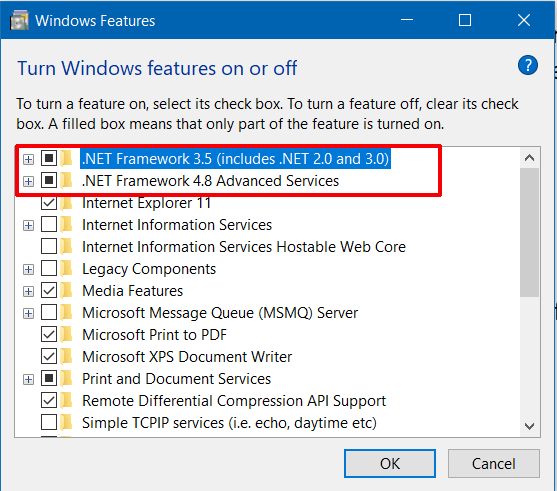Click folder icon next to Microsoft XPS Document Writer
The width and height of the screenshot is (557, 491).
click(x=66, y=357)
